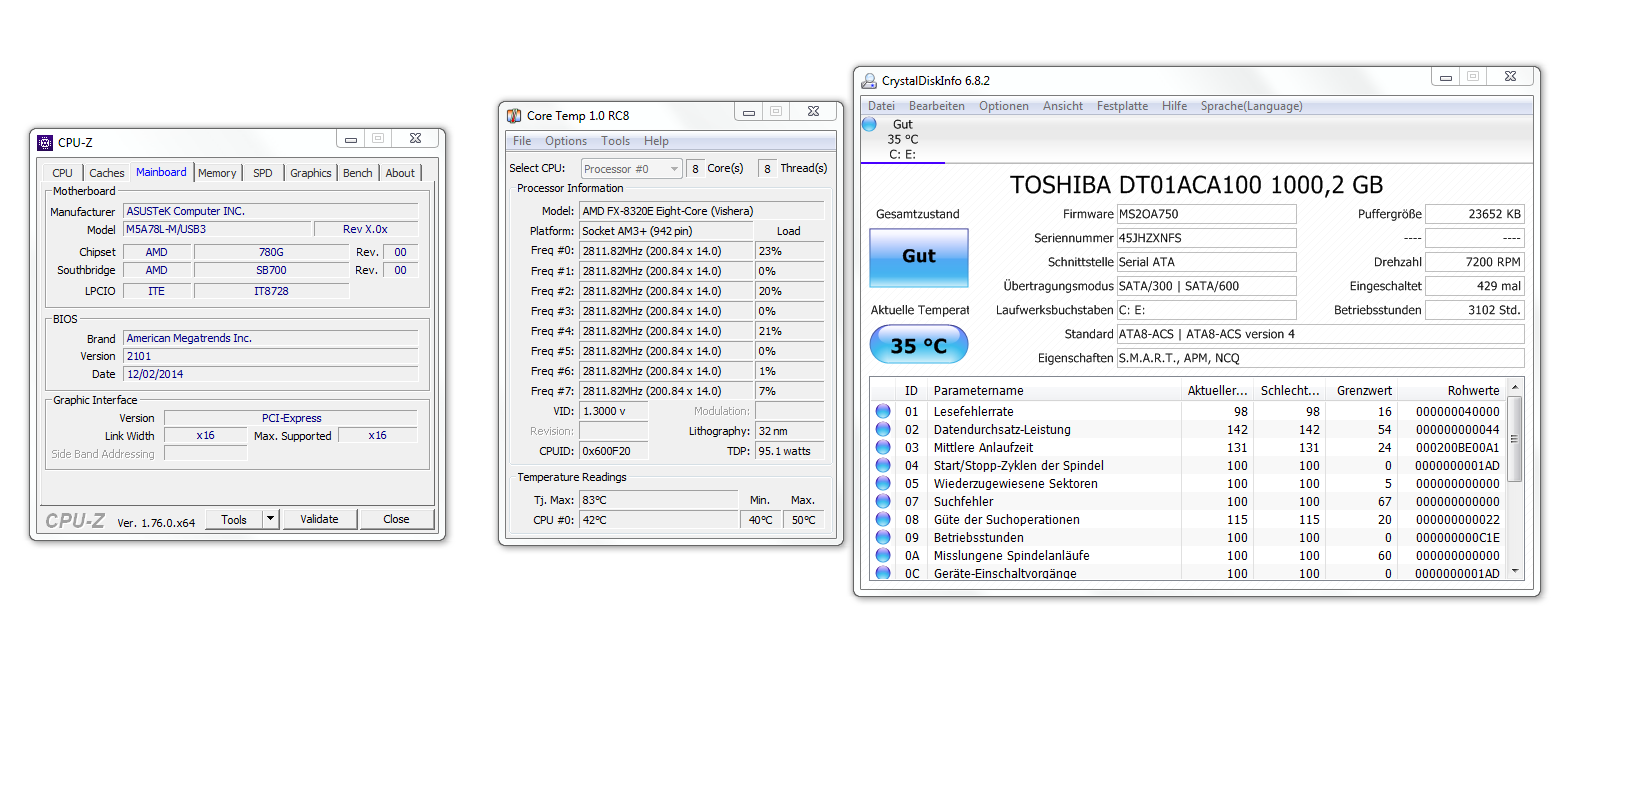Click status orb for Lesefehlerrate row
Screen dimensions: 1644x794
coord(883,411)
